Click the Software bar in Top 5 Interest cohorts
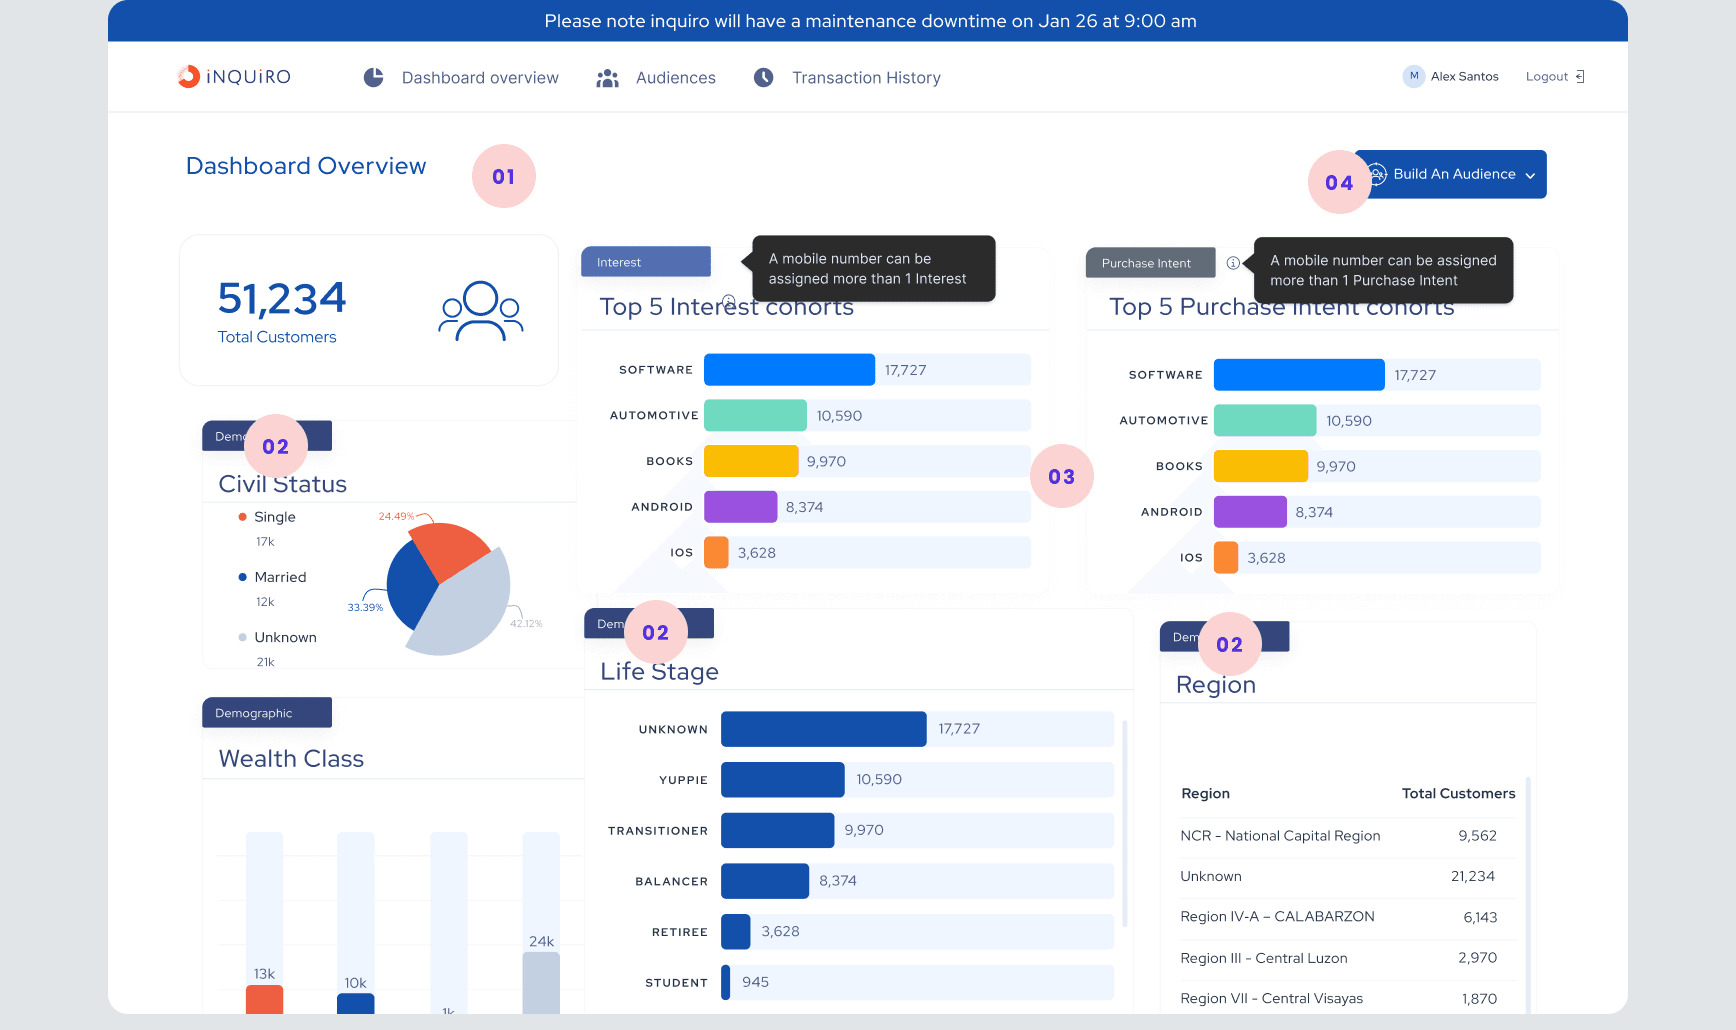The image size is (1736, 1030). click(x=789, y=370)
